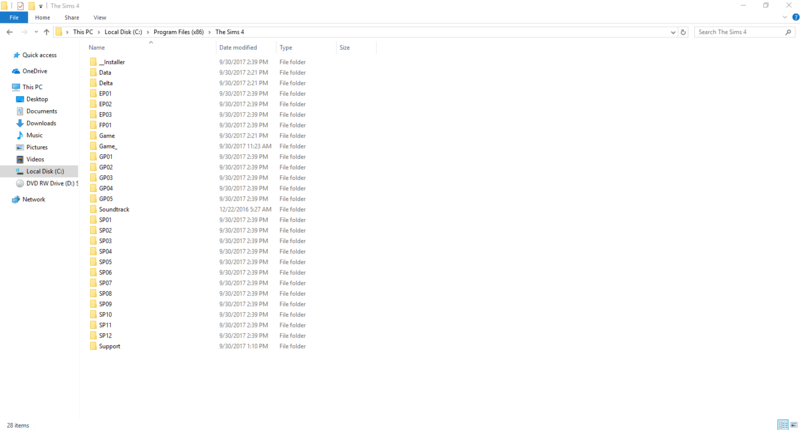800x430 pixels.
Task: Open Explorer help question mark icon
Action: point(795,17)
